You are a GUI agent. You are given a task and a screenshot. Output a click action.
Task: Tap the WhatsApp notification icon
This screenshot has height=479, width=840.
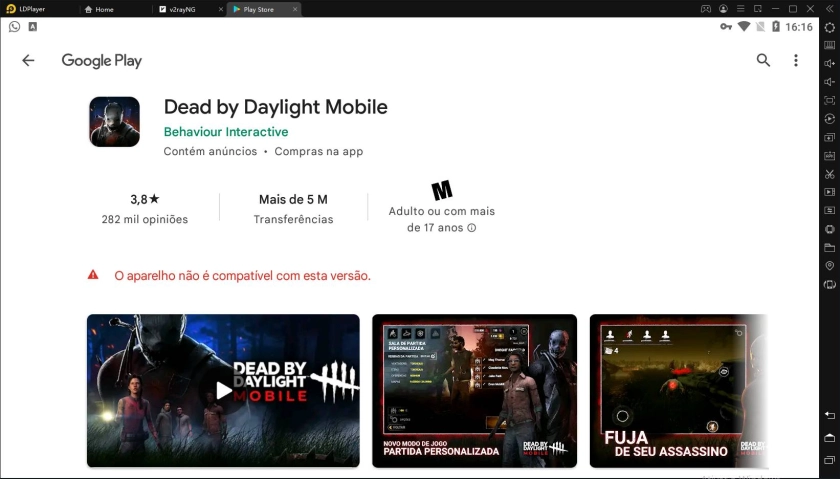click(x=14, y=26)
